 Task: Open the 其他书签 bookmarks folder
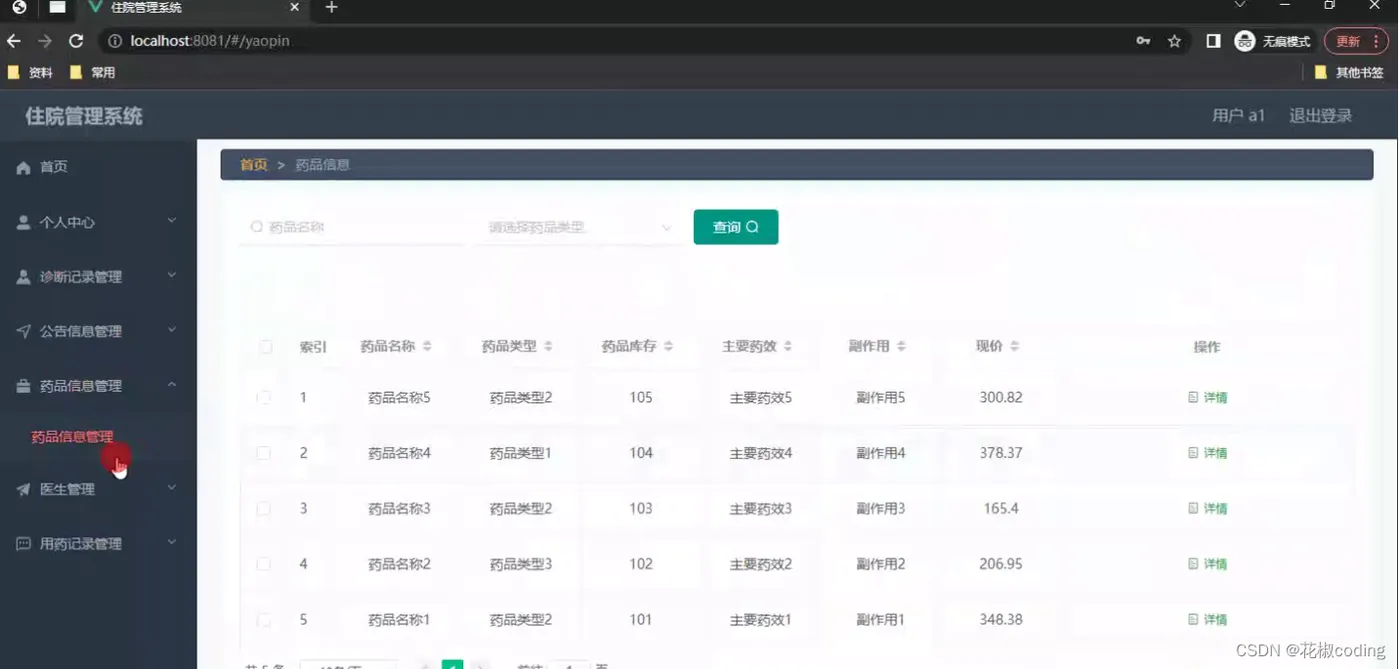pyautogui.click(x=1349, y=73)
